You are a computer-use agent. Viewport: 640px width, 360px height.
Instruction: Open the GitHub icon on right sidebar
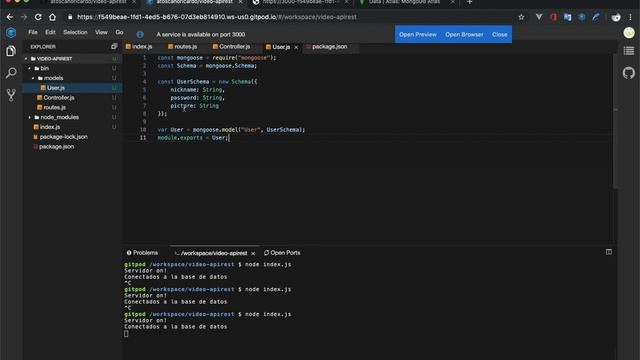click(x=629, y=73)
